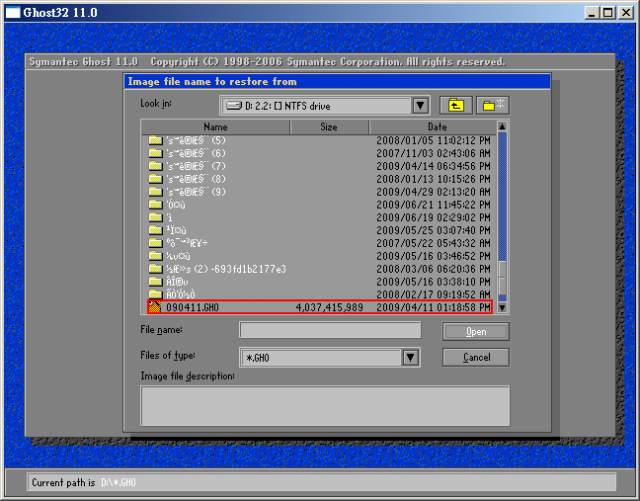Sort by the Size column header
The image size is (640, 501).
[x=329, y=127]
